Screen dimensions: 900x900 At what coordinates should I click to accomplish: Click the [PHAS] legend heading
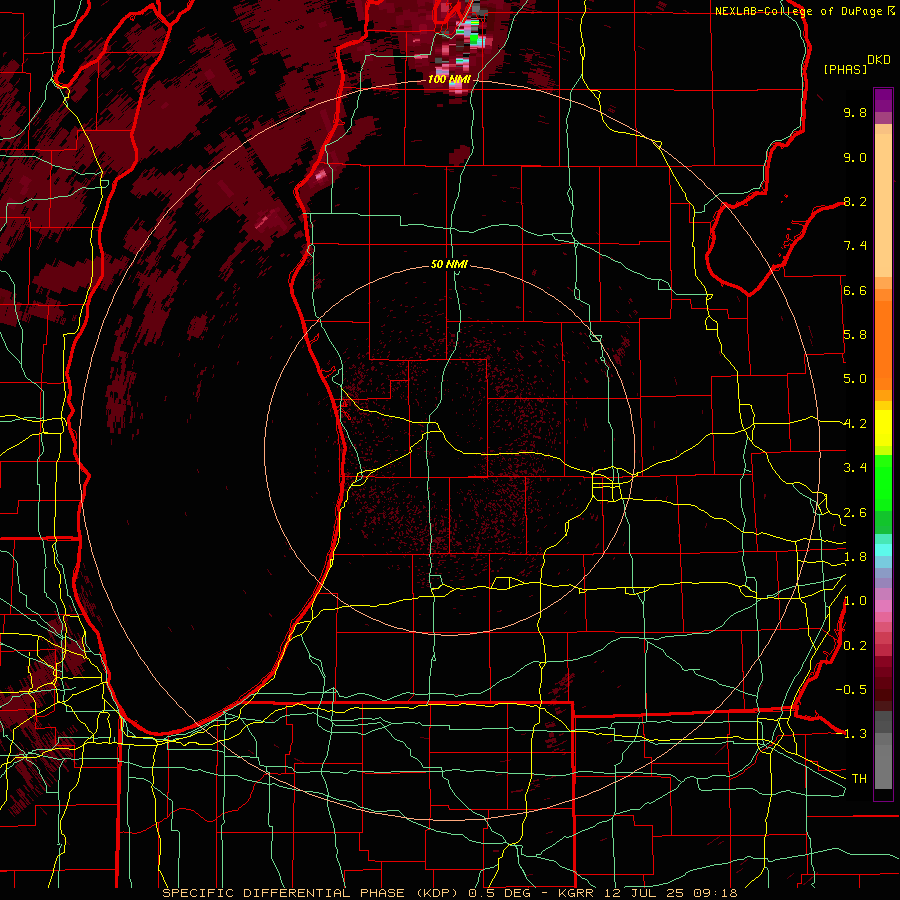pos(845,70)
